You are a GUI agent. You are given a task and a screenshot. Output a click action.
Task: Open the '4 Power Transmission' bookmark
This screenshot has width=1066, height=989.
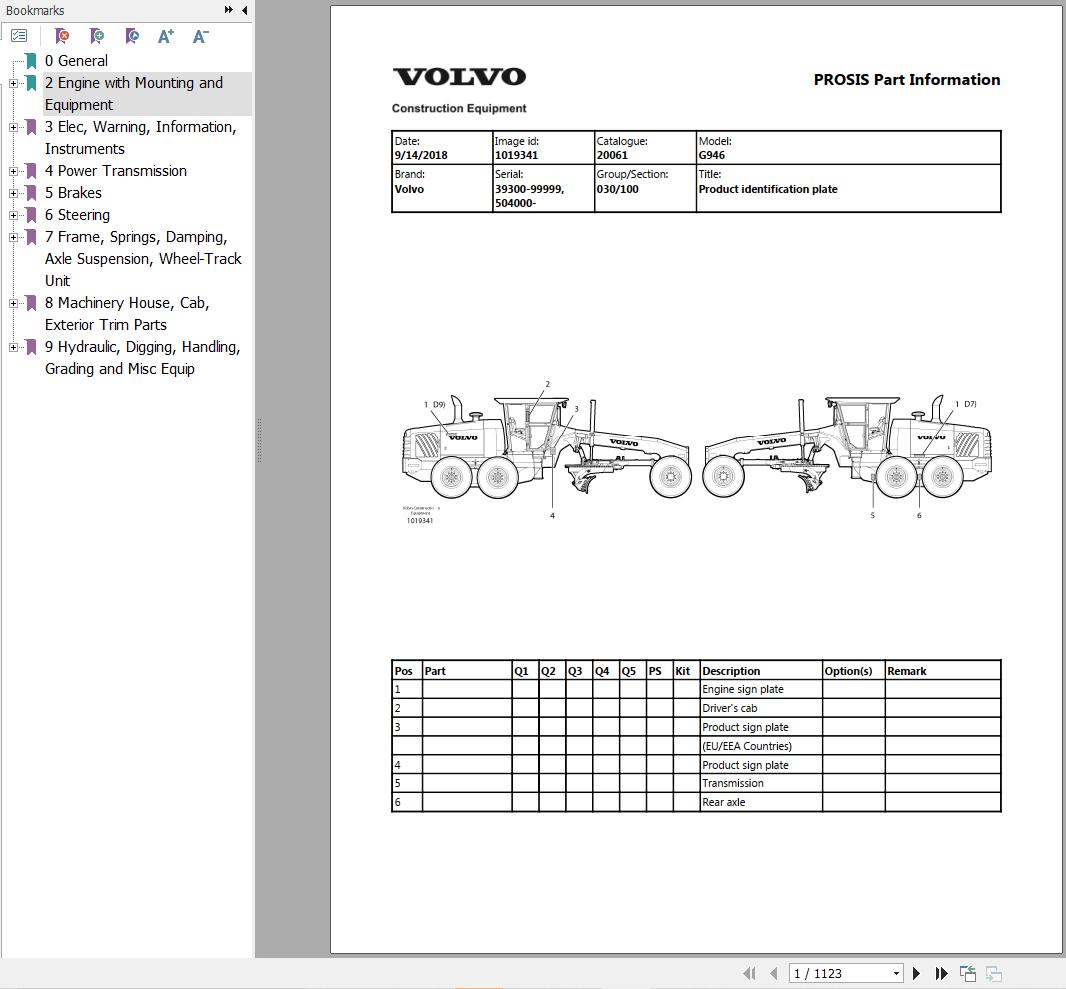116,171
